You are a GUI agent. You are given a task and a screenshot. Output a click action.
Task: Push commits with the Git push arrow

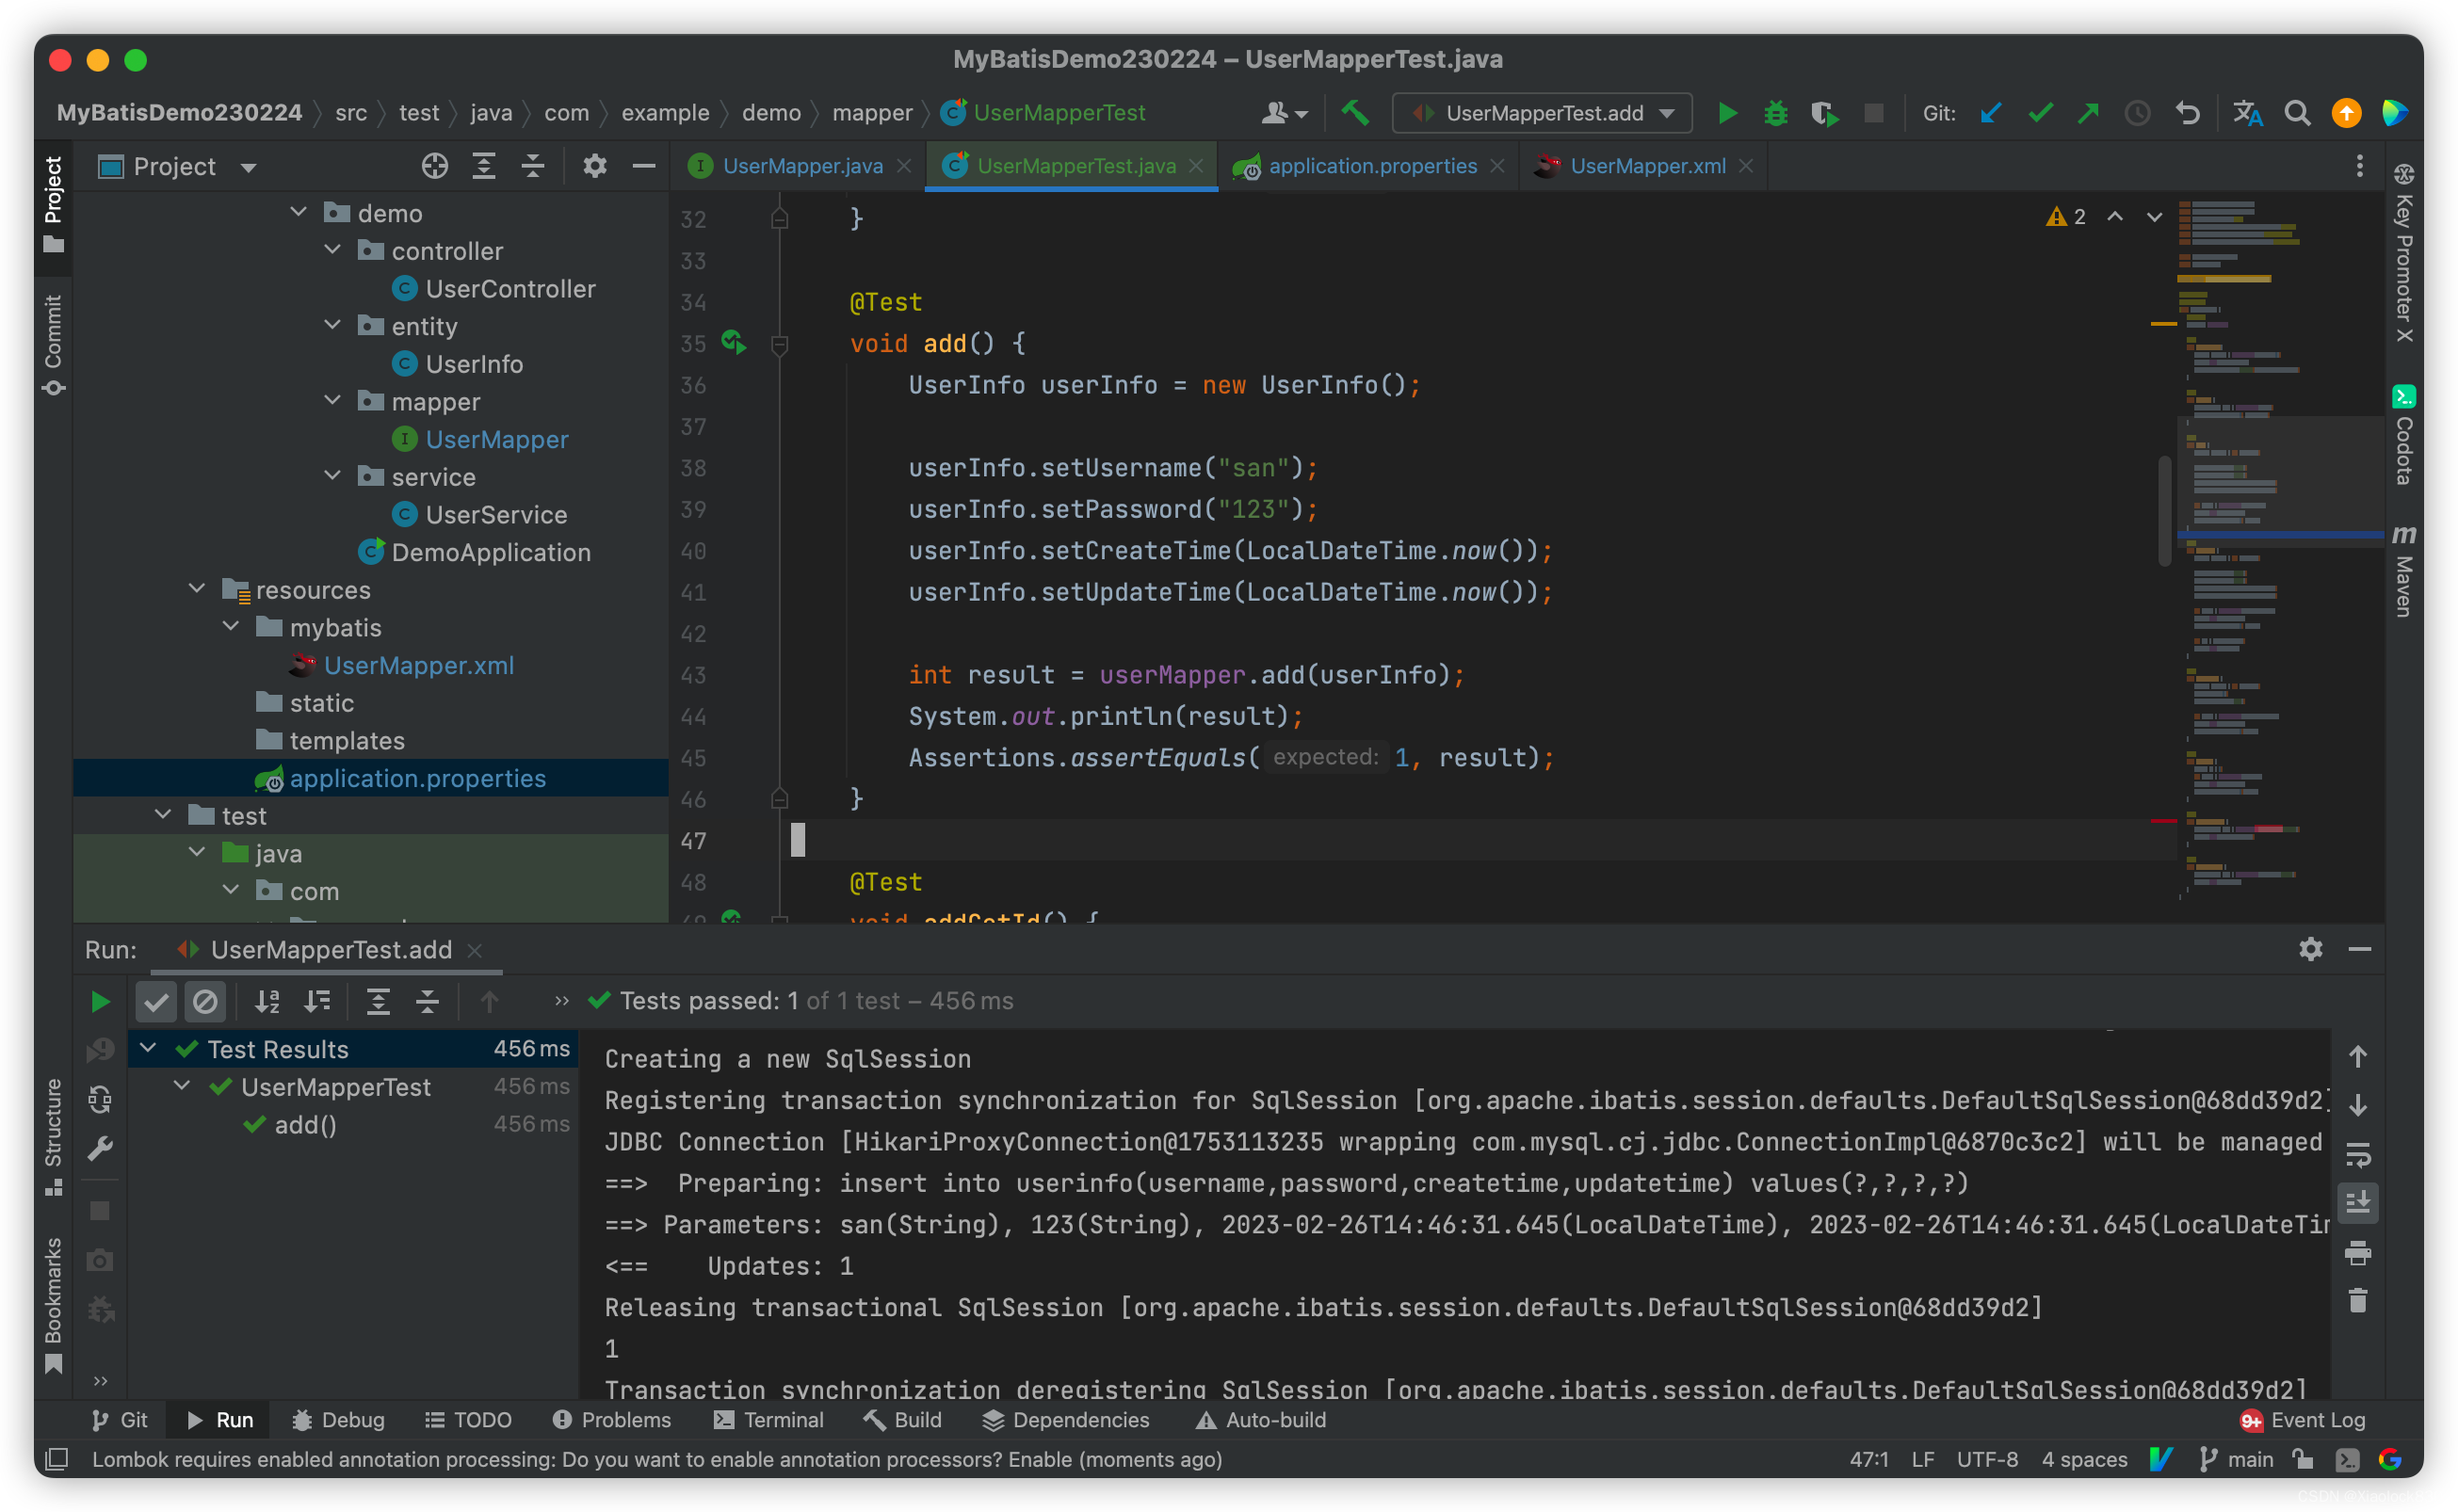coord(2088,113)
